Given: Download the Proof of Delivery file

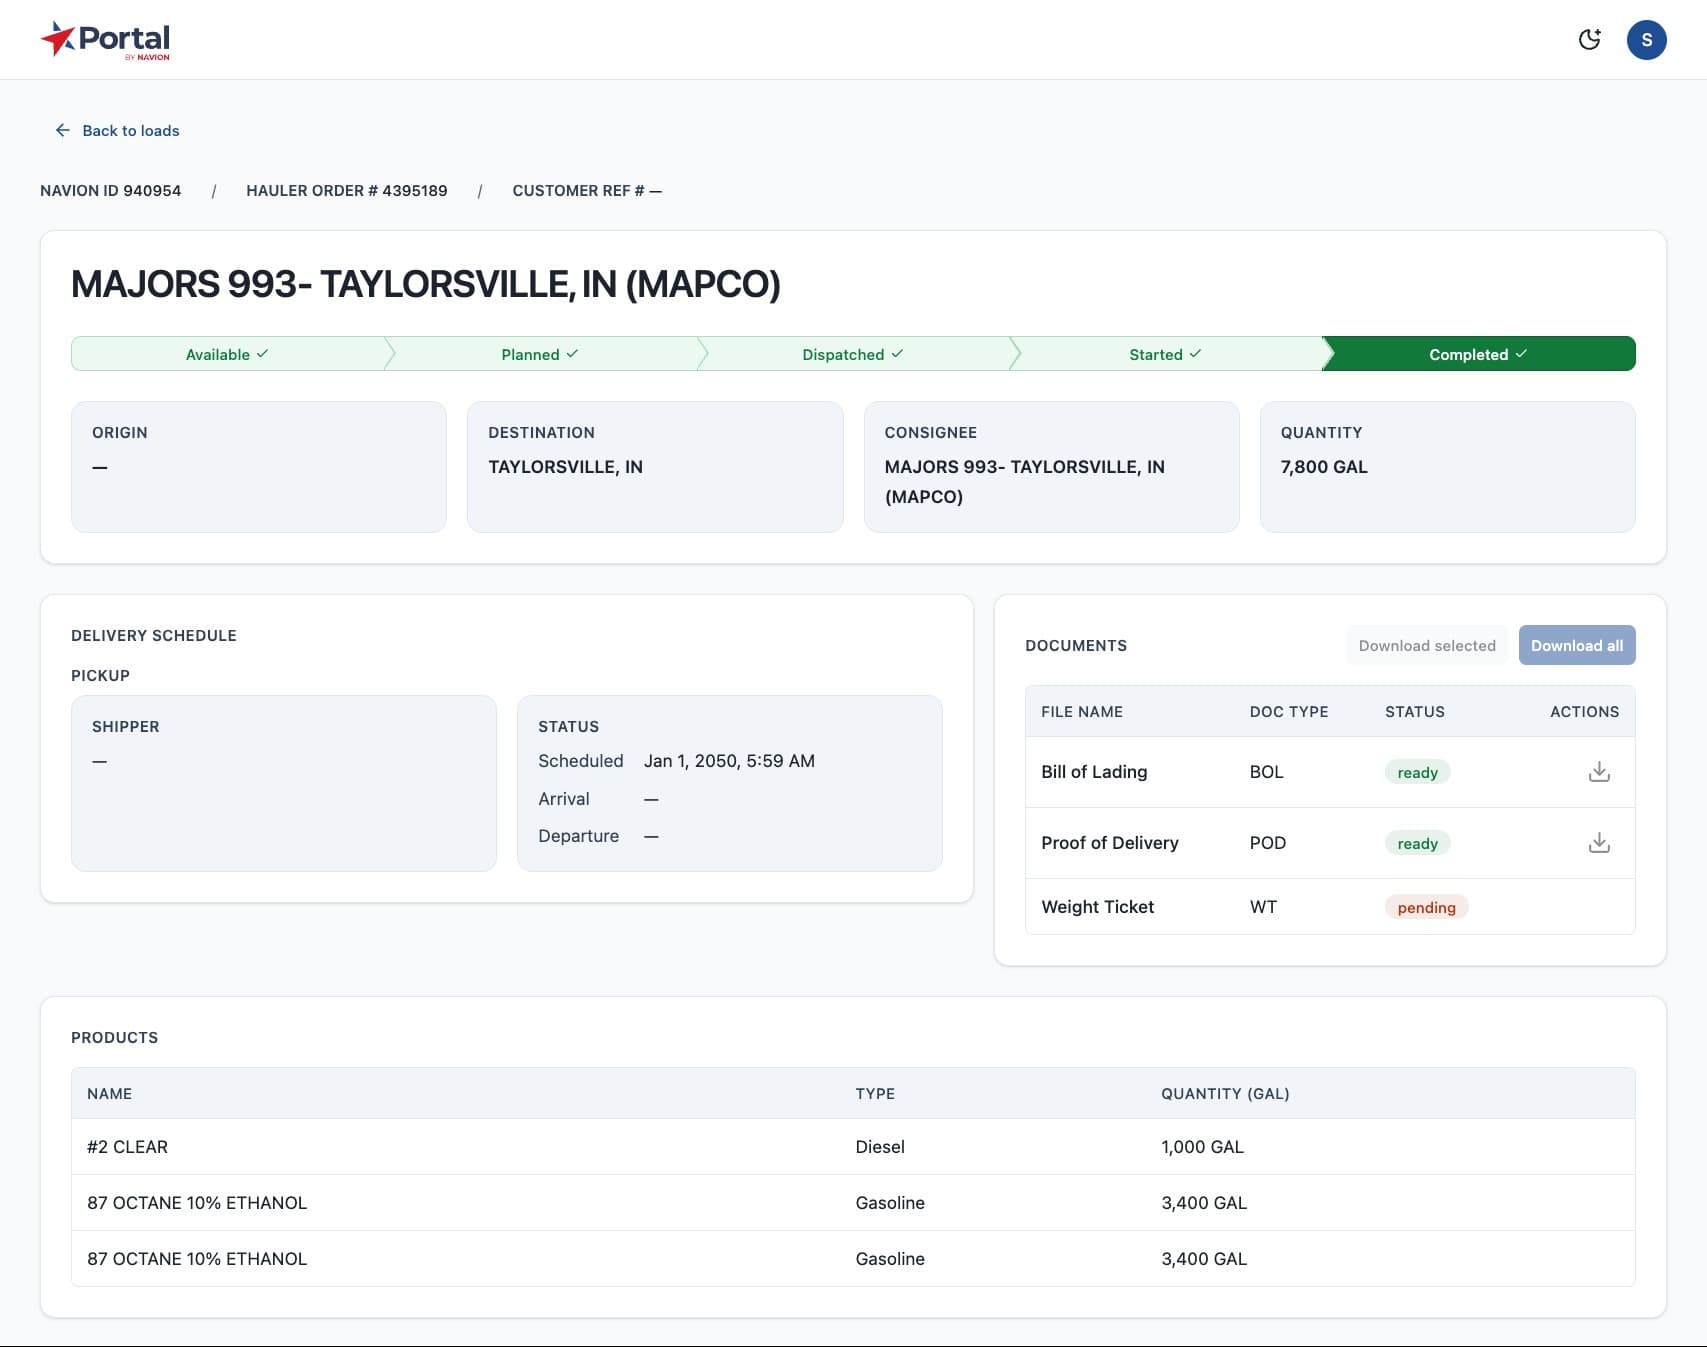Looking at the screenshot, I should pyautogui.click(x=1599, y=843).
